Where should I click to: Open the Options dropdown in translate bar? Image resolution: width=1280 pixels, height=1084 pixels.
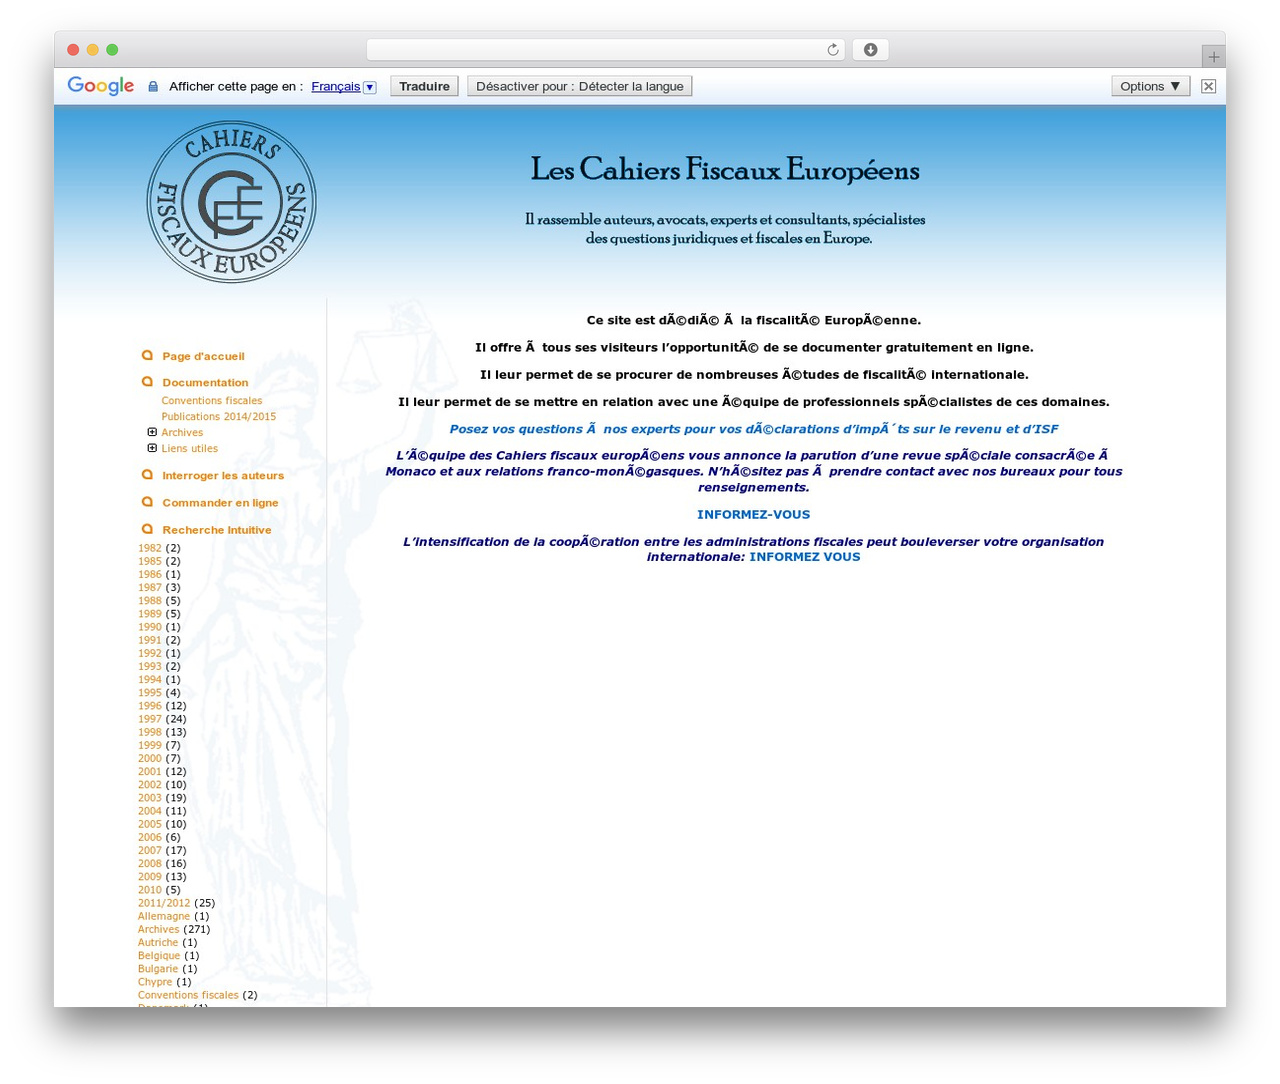point(1150,86)
